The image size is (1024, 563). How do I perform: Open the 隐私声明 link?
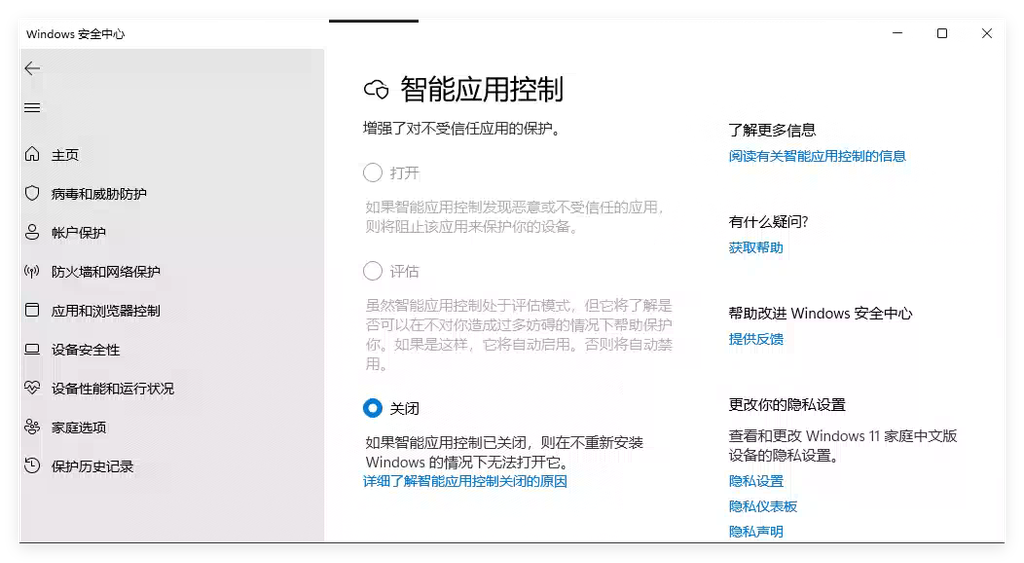(x=756, y=532)
